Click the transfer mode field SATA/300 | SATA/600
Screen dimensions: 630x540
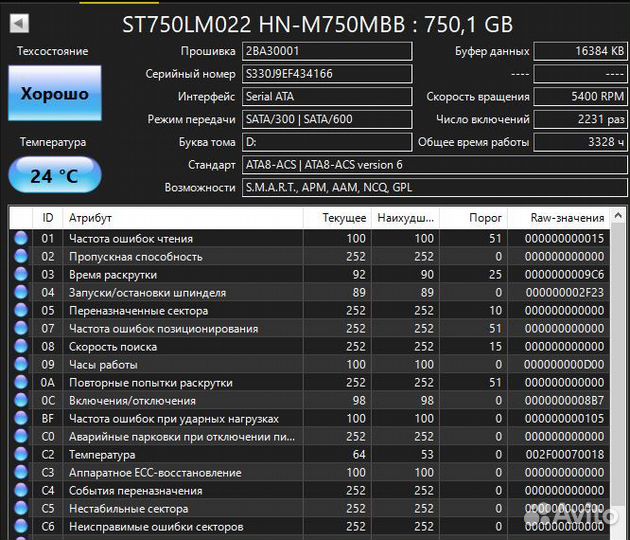pyautogui.click(x=327, y=119)
